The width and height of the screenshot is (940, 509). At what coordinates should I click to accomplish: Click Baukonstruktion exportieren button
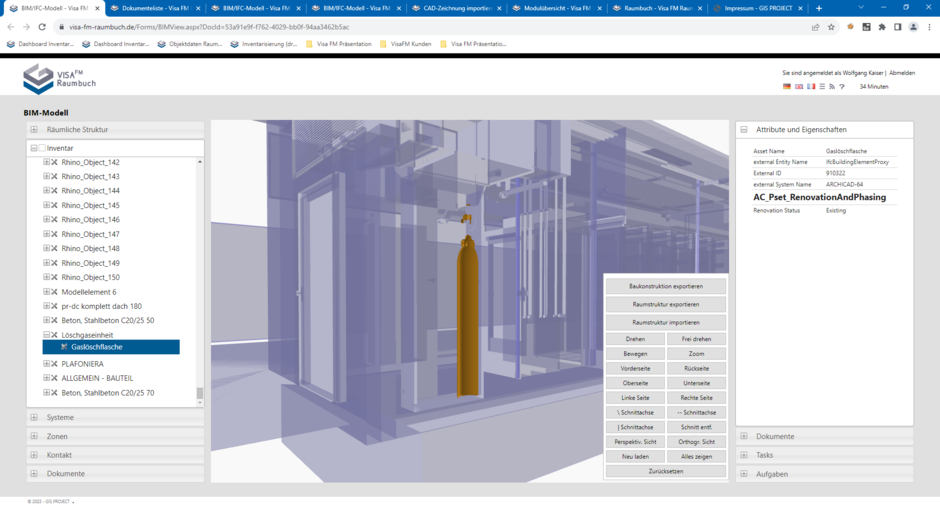point(665,287)
